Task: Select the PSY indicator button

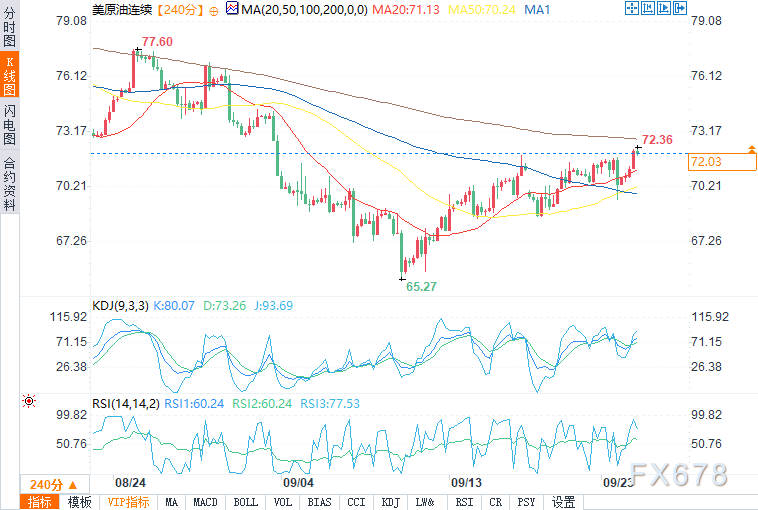Action: 526,502
